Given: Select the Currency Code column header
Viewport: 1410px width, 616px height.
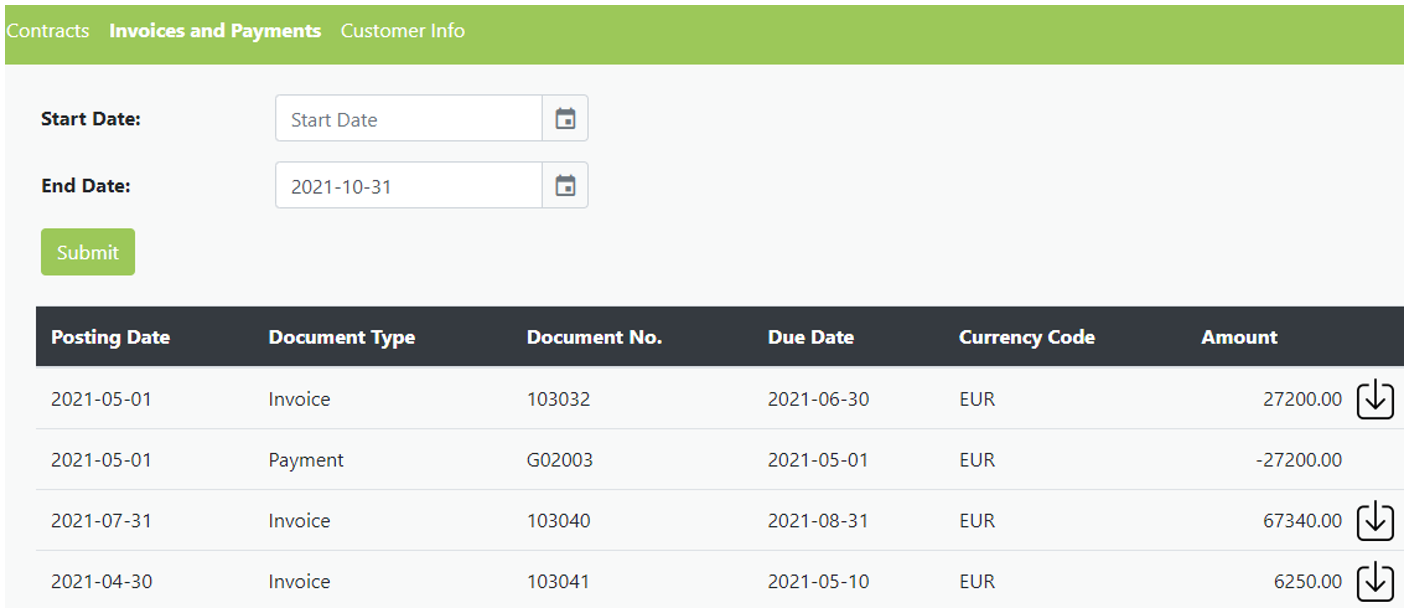Looking at the screenshot, I should coord(1027,337).
